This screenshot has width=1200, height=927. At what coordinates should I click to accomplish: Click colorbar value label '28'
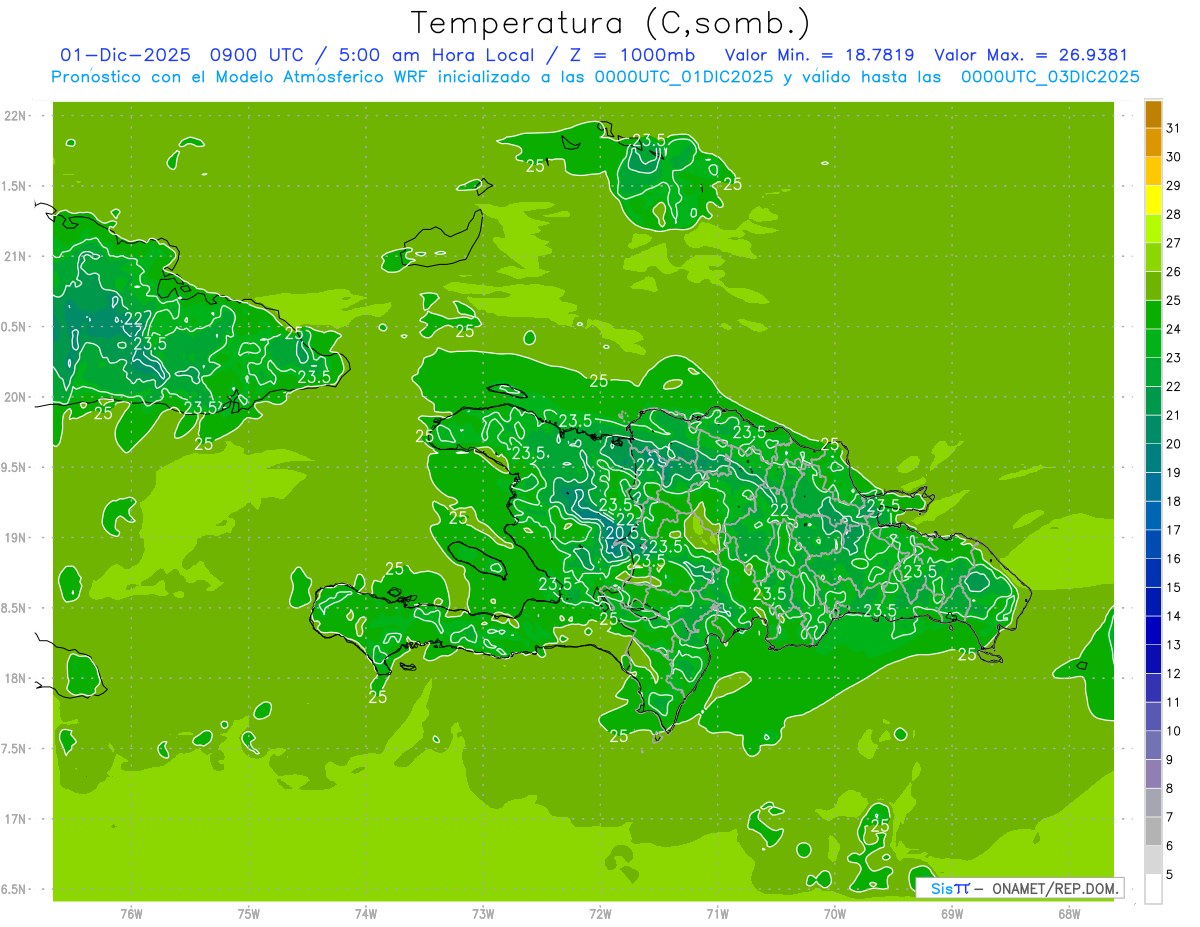click(x=1174, y=214)
